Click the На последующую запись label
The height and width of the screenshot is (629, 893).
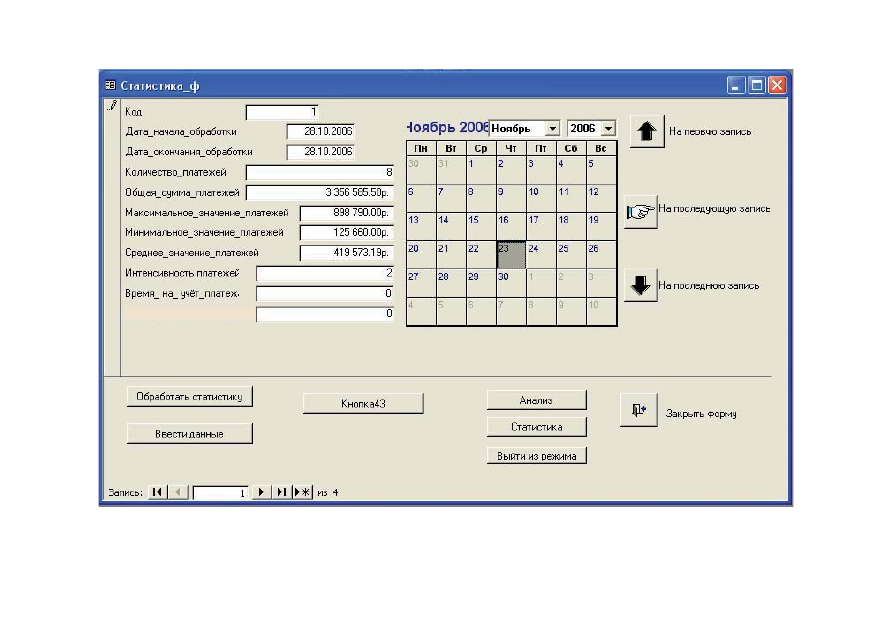[714, 209]
